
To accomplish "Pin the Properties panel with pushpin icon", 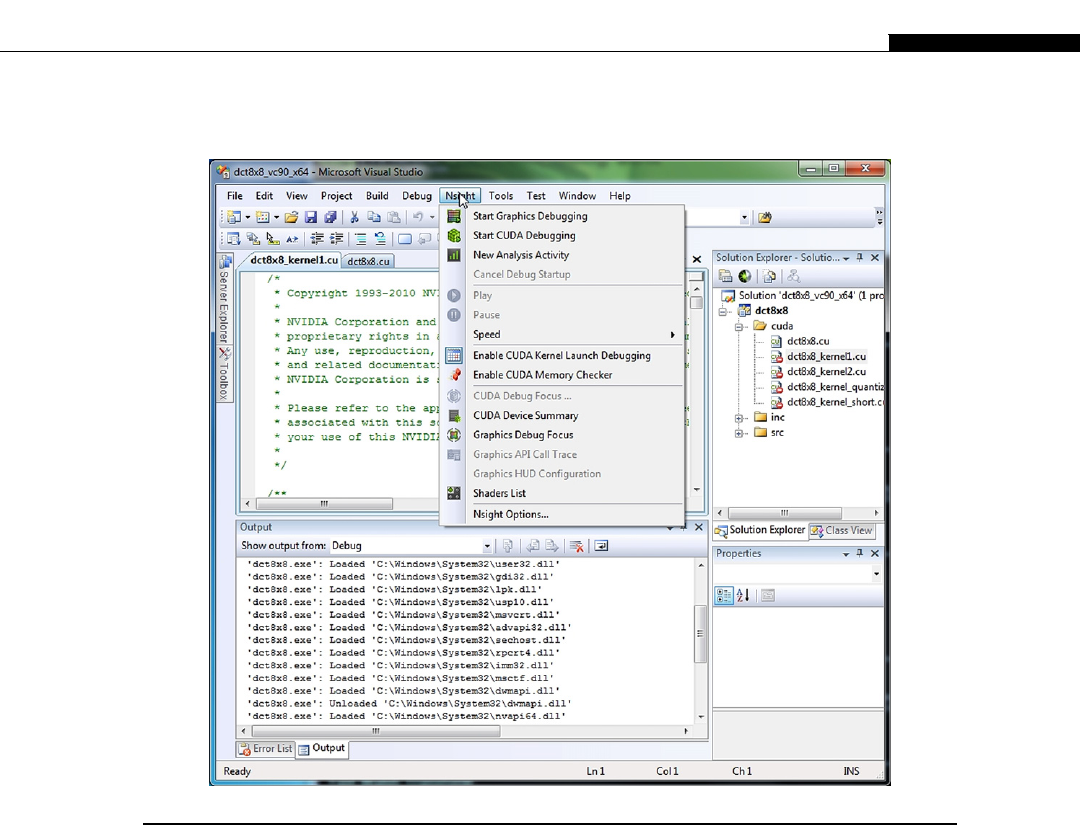I will 860,554.
